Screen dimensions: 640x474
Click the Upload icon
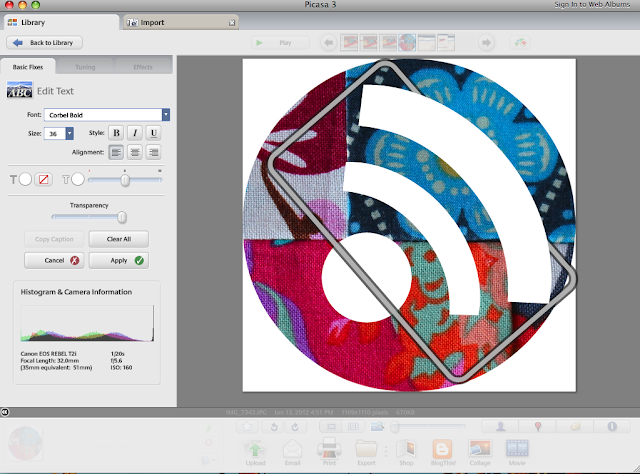click(256, 452)
